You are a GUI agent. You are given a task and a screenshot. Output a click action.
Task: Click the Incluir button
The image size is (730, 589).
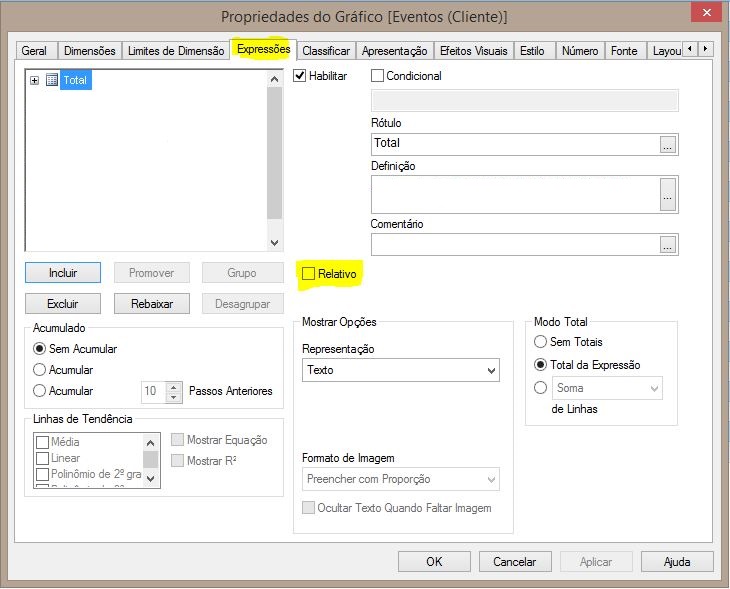[x=63, y=273]
